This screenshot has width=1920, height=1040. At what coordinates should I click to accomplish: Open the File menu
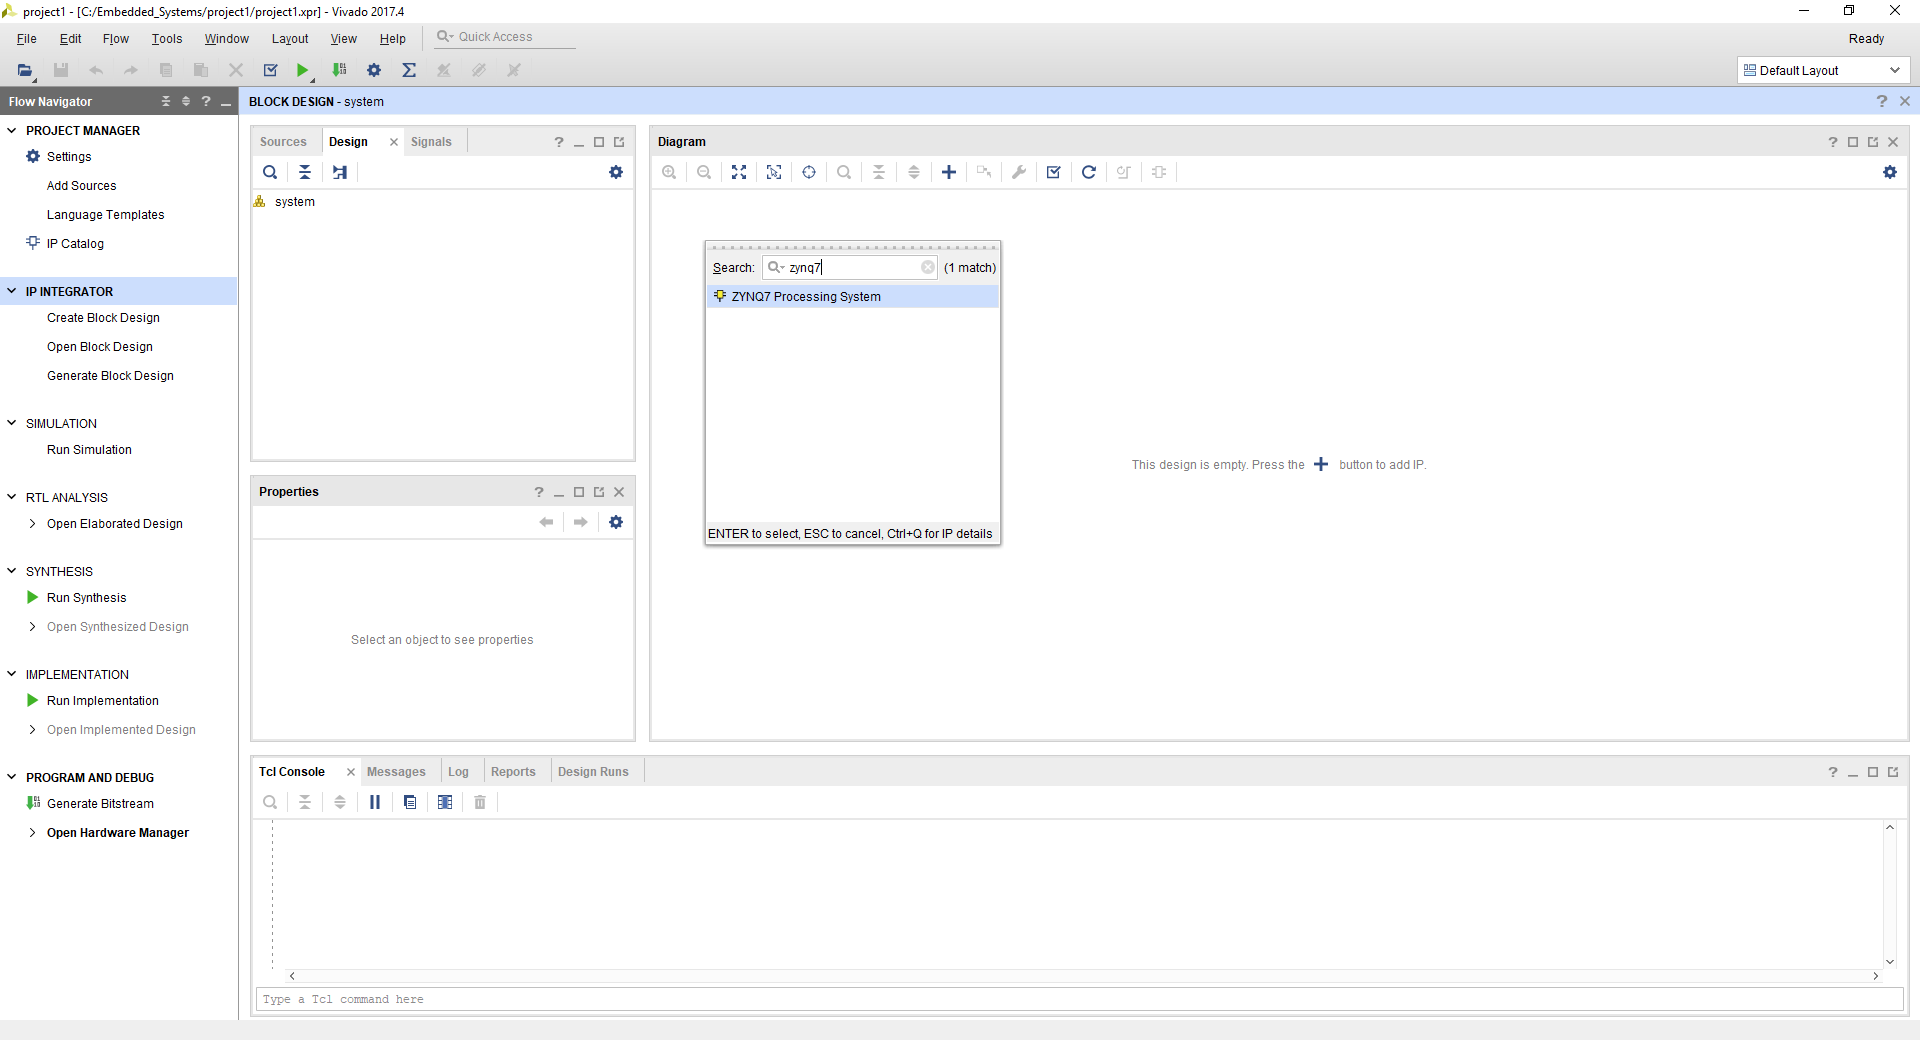pos(27,39)
